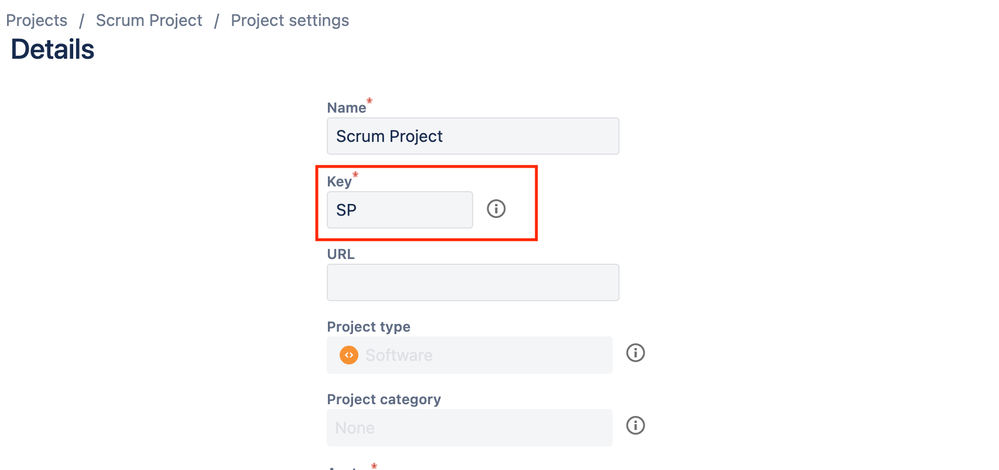Click the red required asterisk beside Key

pos(355,176)
